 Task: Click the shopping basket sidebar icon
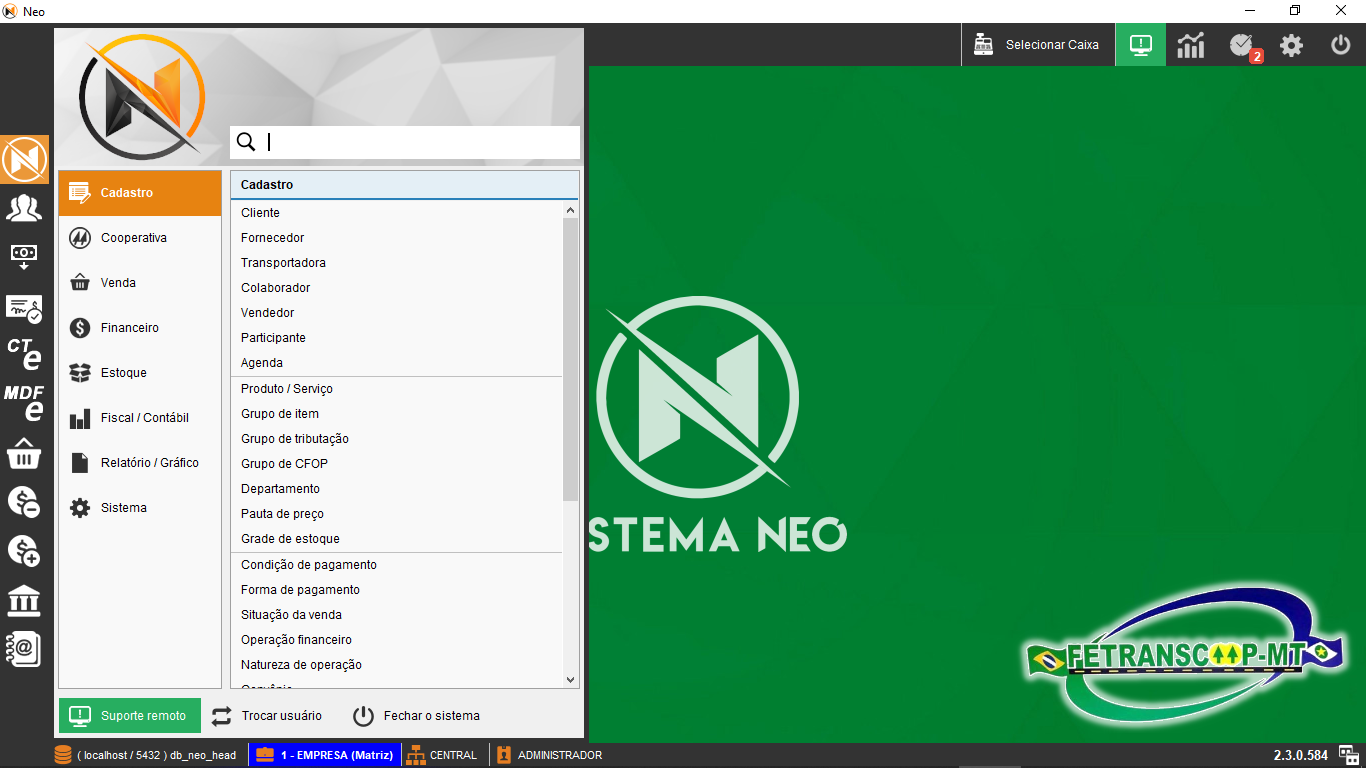pyautogui.click(x=24, y=454)
